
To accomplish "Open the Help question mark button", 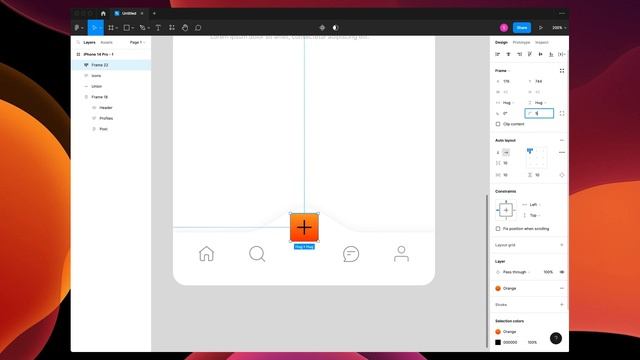I will [x=556, y=338].
